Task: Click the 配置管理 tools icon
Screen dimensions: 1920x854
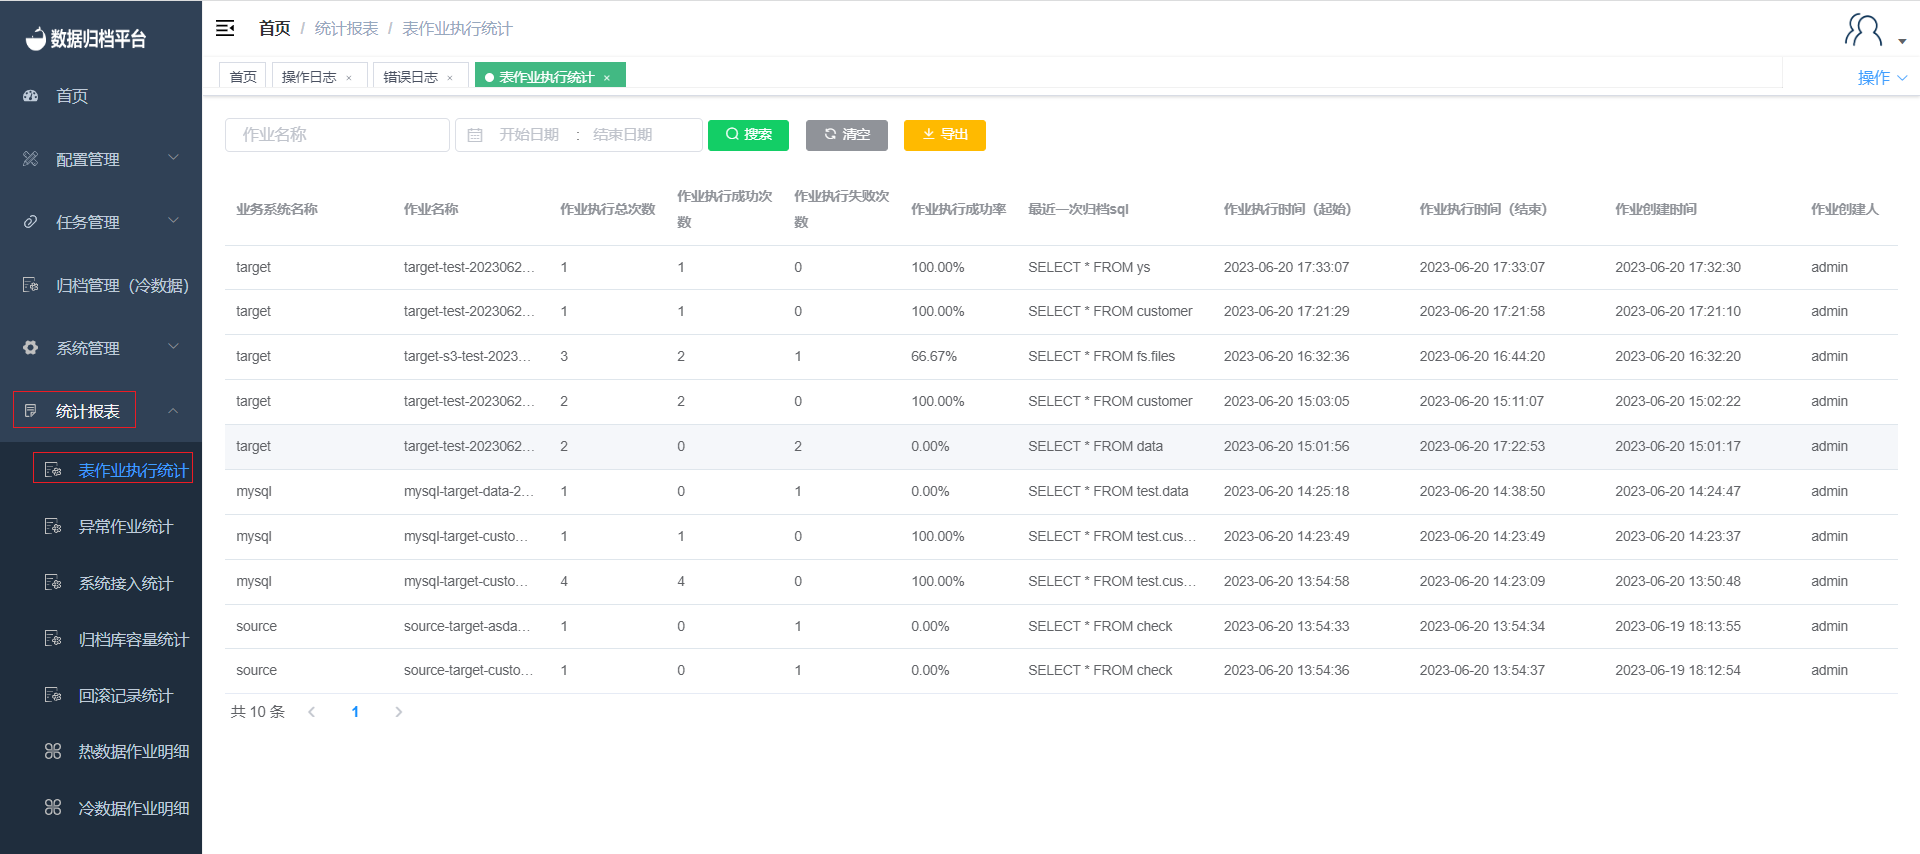Action: [x=30, y=159]
